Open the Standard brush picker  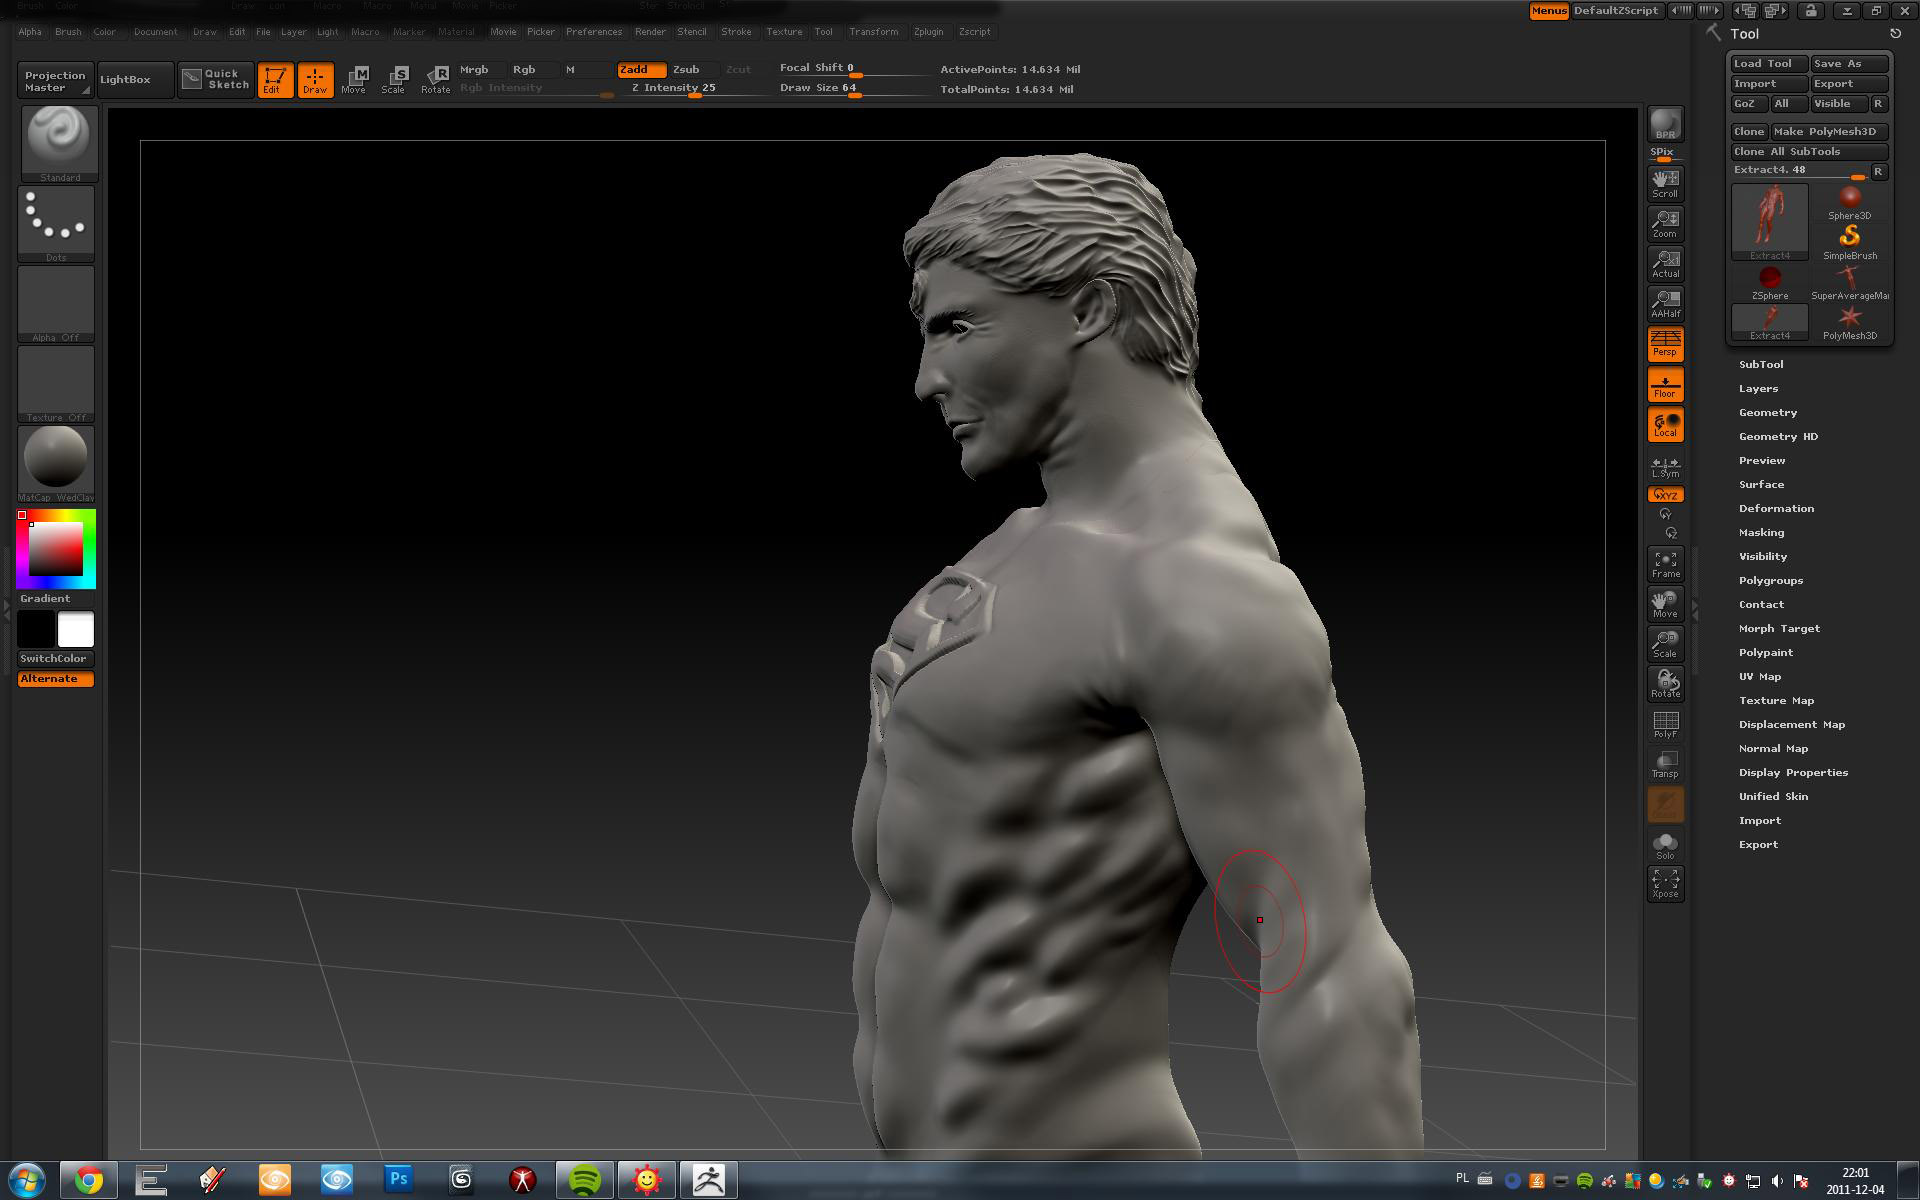click(59, 143)
